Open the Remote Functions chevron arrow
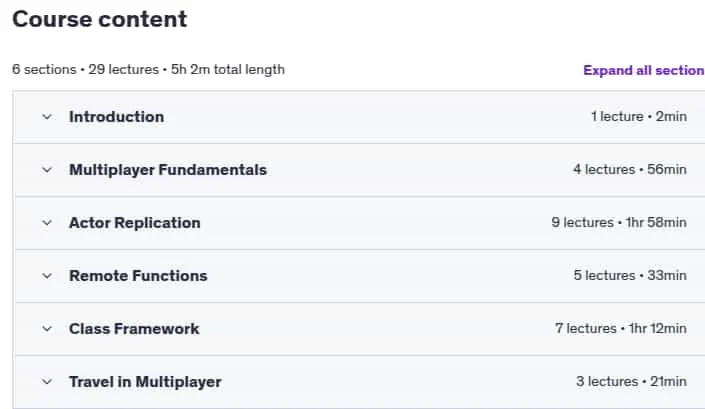 (x=47, y=276)
